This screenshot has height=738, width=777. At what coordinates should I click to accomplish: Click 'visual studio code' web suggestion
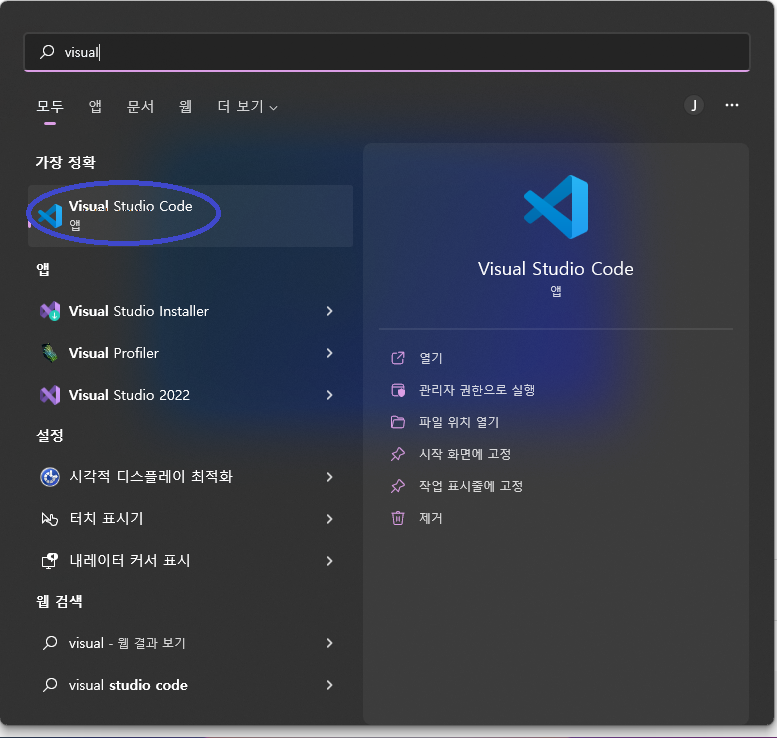pyautogui.click(x=128, y=685)
